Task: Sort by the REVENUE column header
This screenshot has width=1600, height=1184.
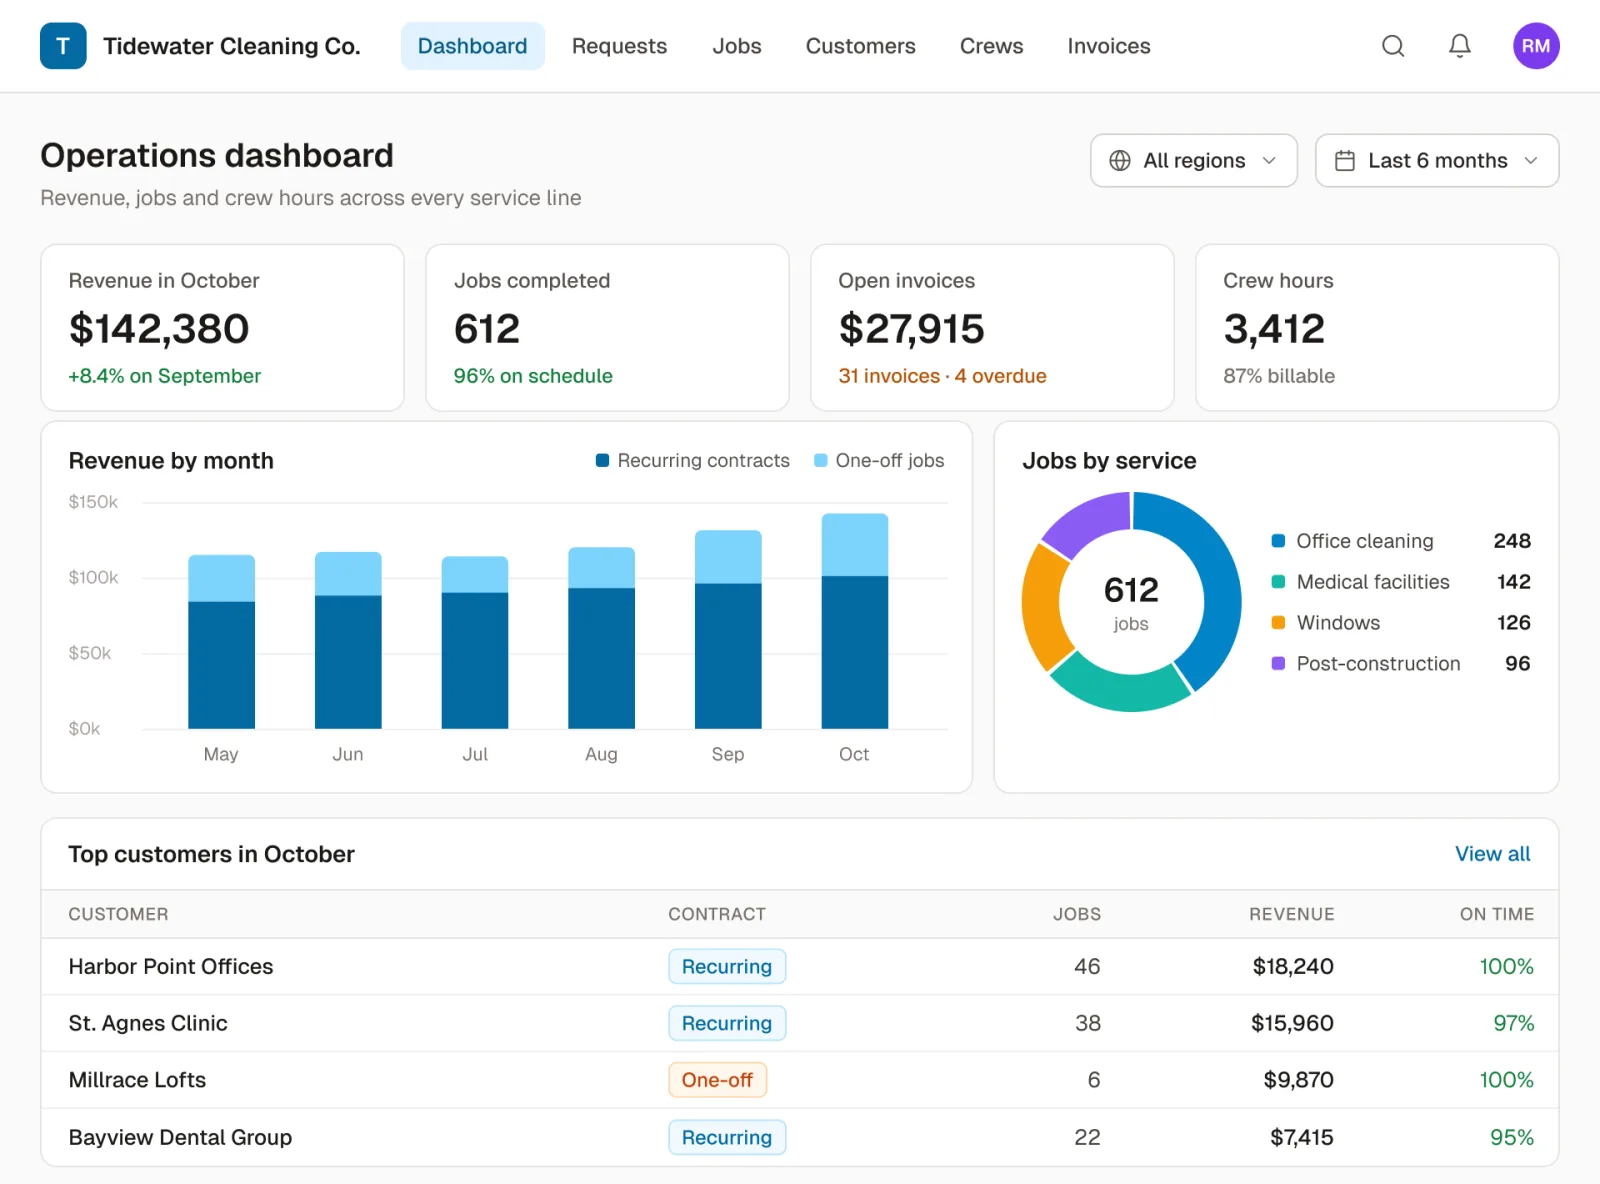Action: [1291, 914]
